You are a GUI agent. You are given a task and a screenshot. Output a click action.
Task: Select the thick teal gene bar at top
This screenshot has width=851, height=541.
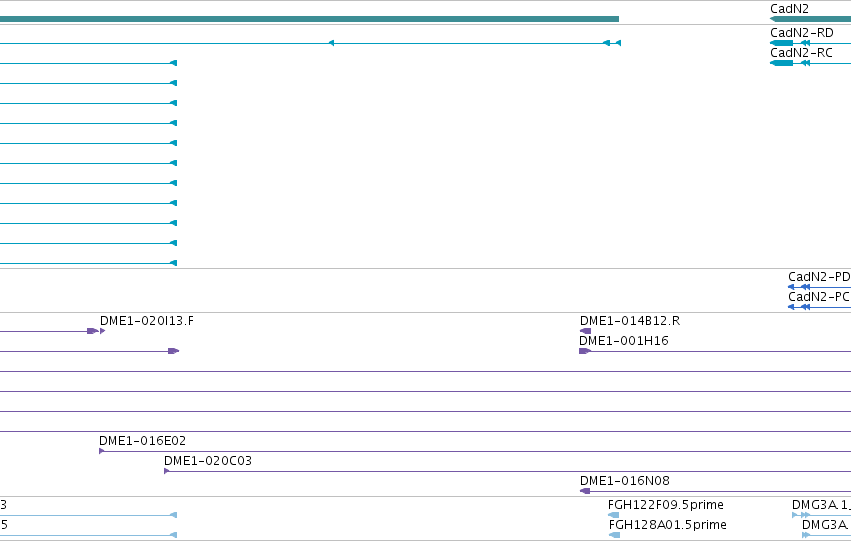coord(309,19)
